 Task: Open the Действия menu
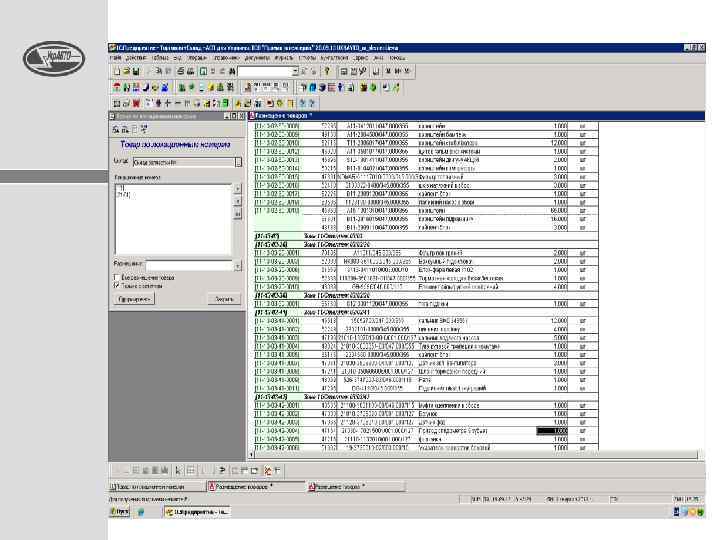pos(135,58)
